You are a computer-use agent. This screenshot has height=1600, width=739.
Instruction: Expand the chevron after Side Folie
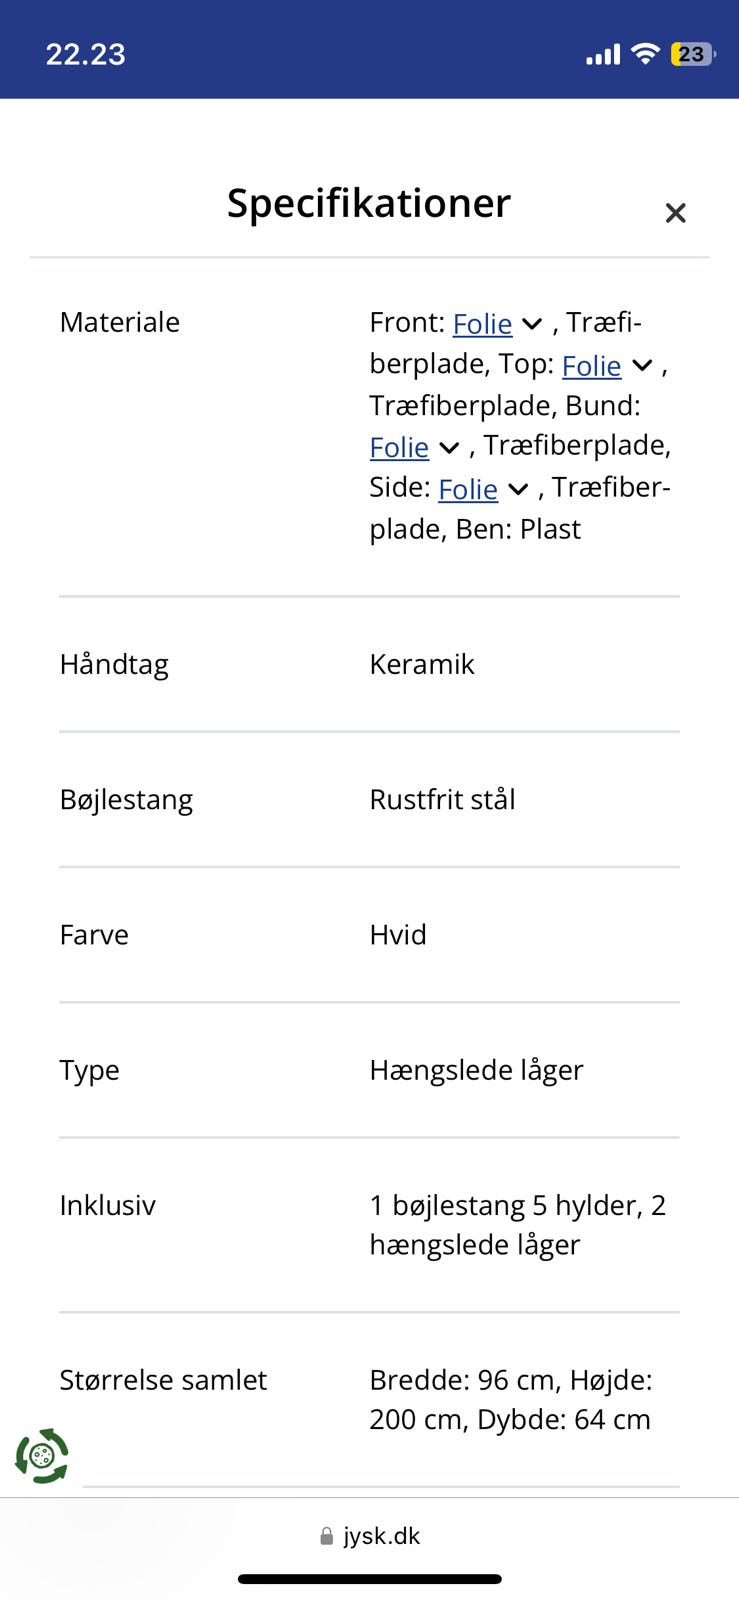518,489
